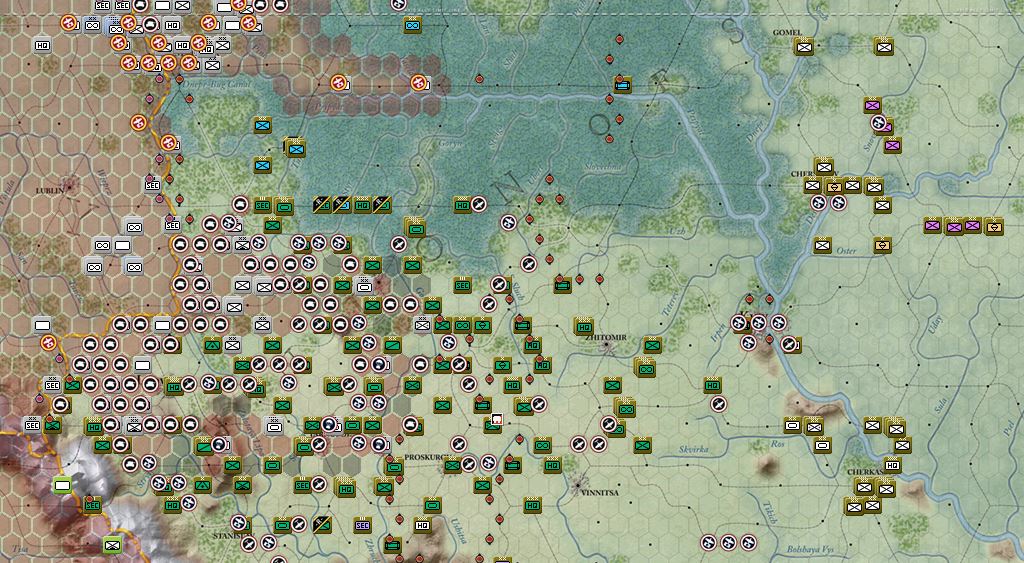Click the Bolshaya Vys river label
Image resolution: width=1024 pixels, height=563 pixels.
click(810, 549)
